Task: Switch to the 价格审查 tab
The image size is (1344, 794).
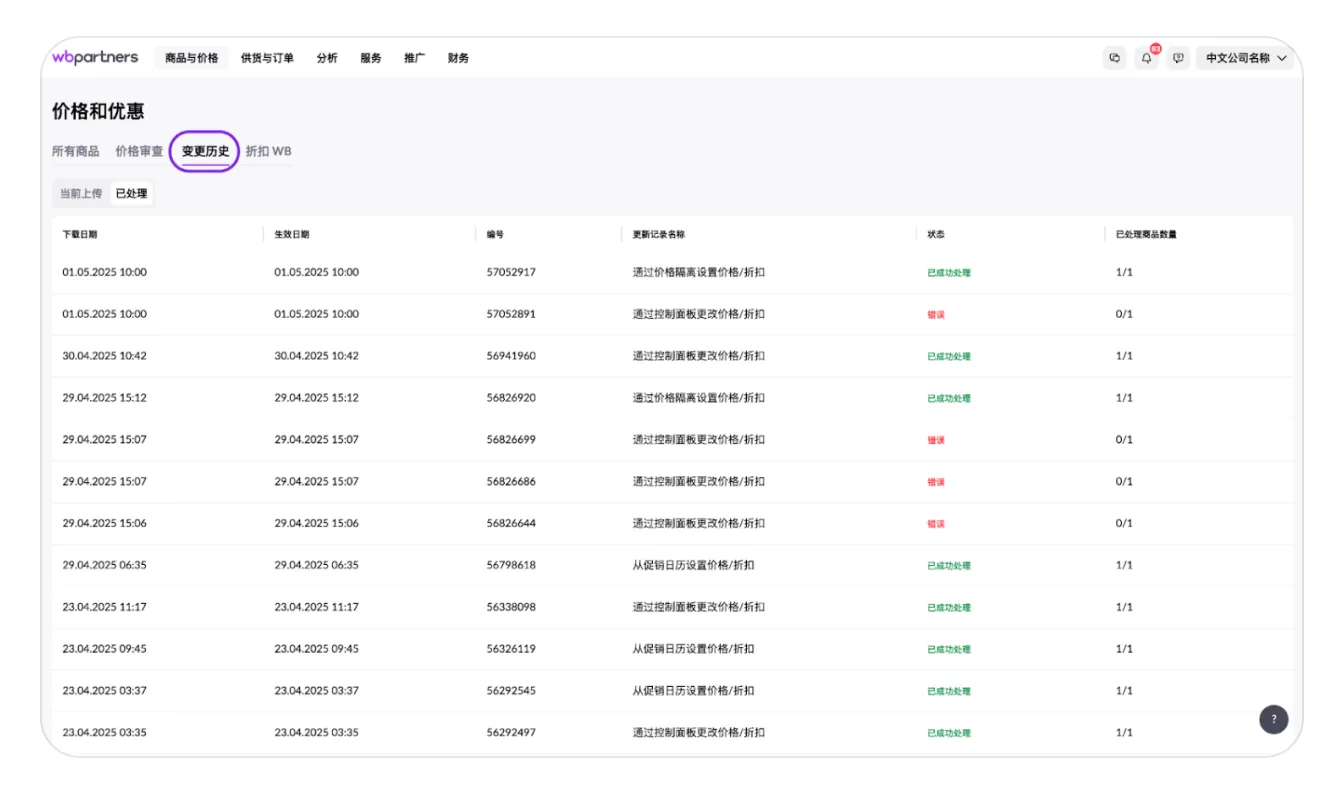Action: [139, 152]
